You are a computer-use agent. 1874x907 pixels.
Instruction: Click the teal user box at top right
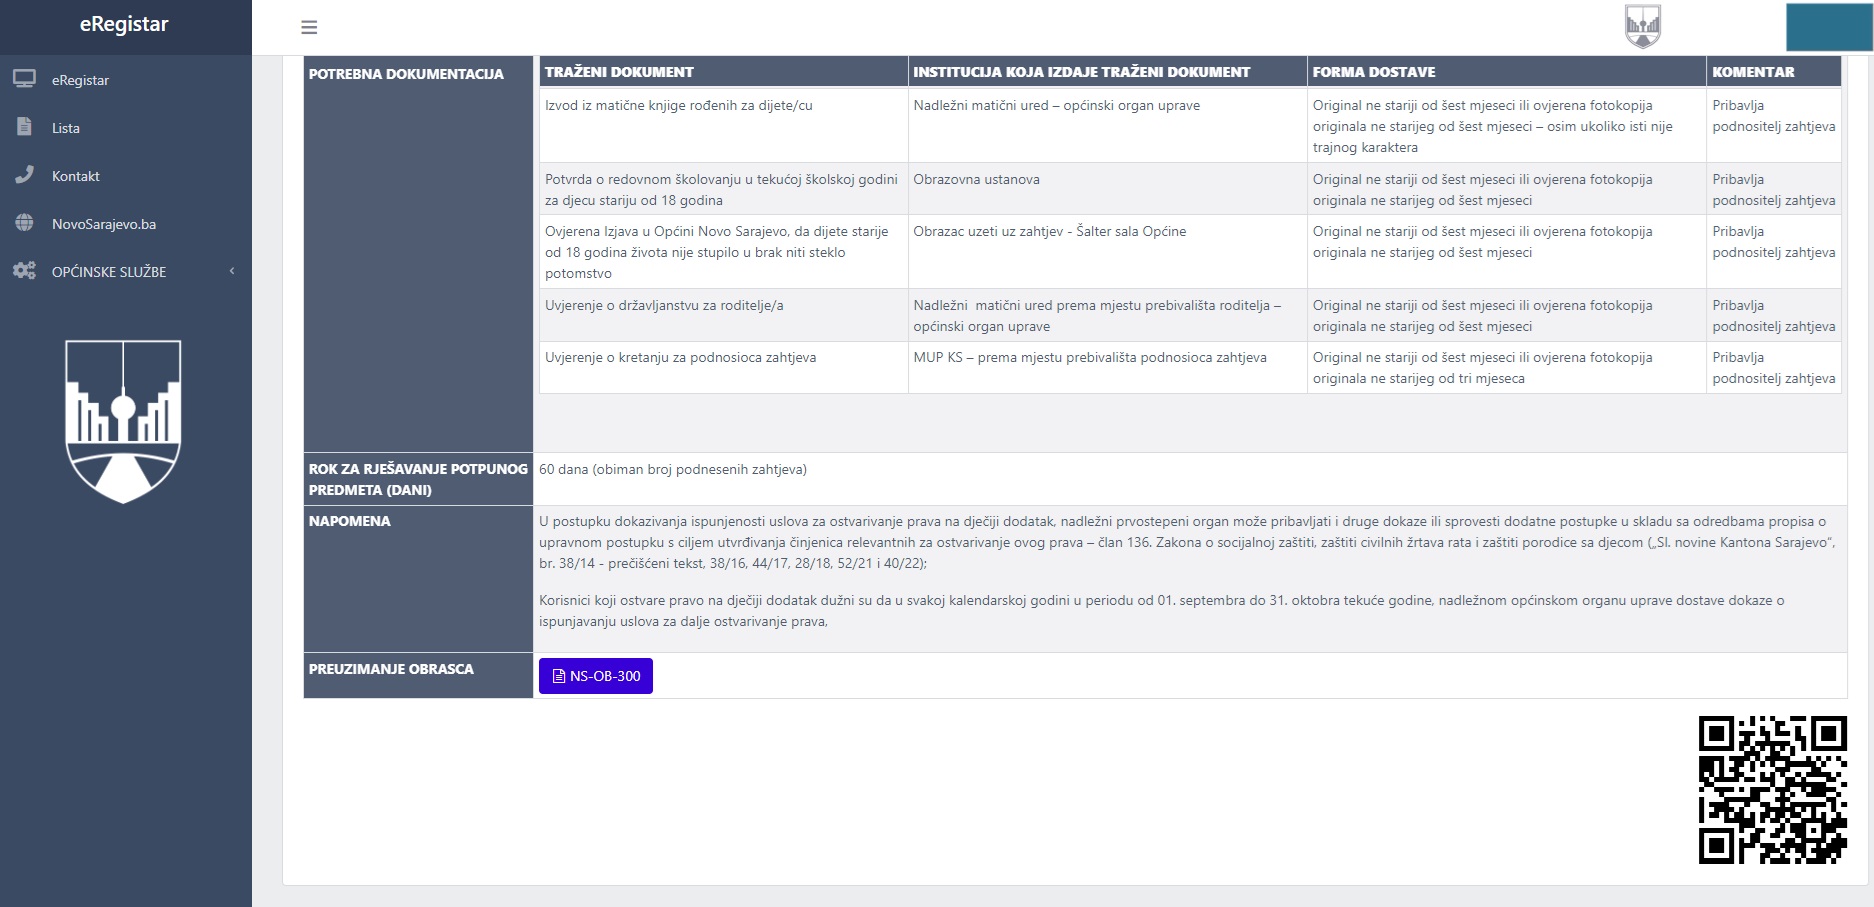[1828, 27]
